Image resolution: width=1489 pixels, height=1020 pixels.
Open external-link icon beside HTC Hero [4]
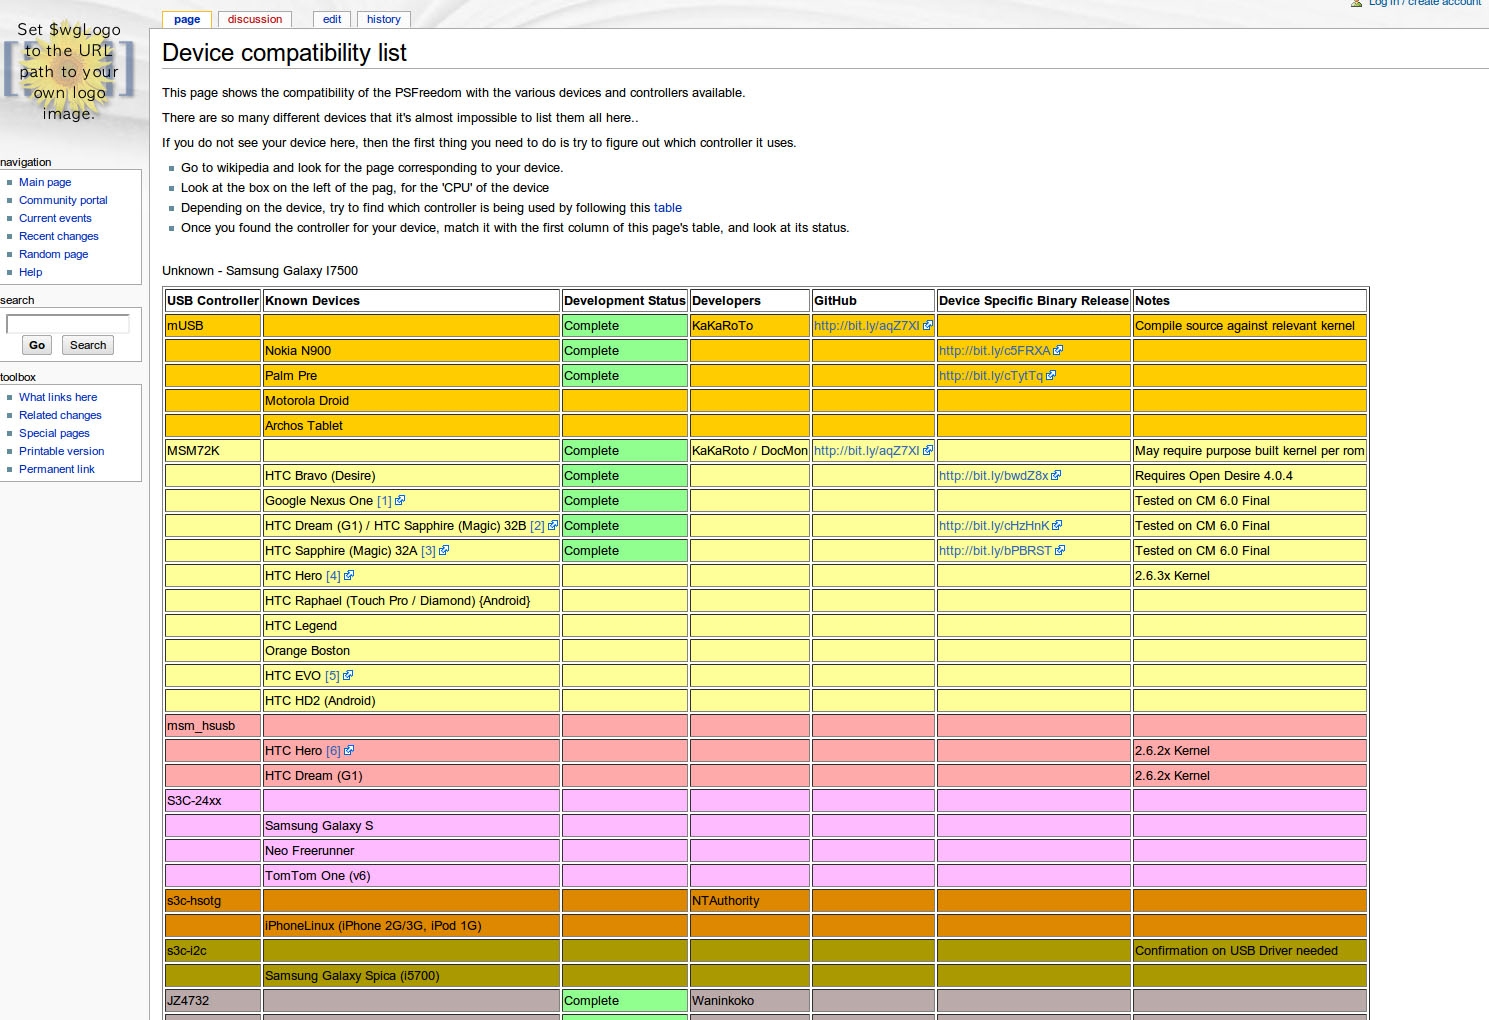[x=349, y=576]
